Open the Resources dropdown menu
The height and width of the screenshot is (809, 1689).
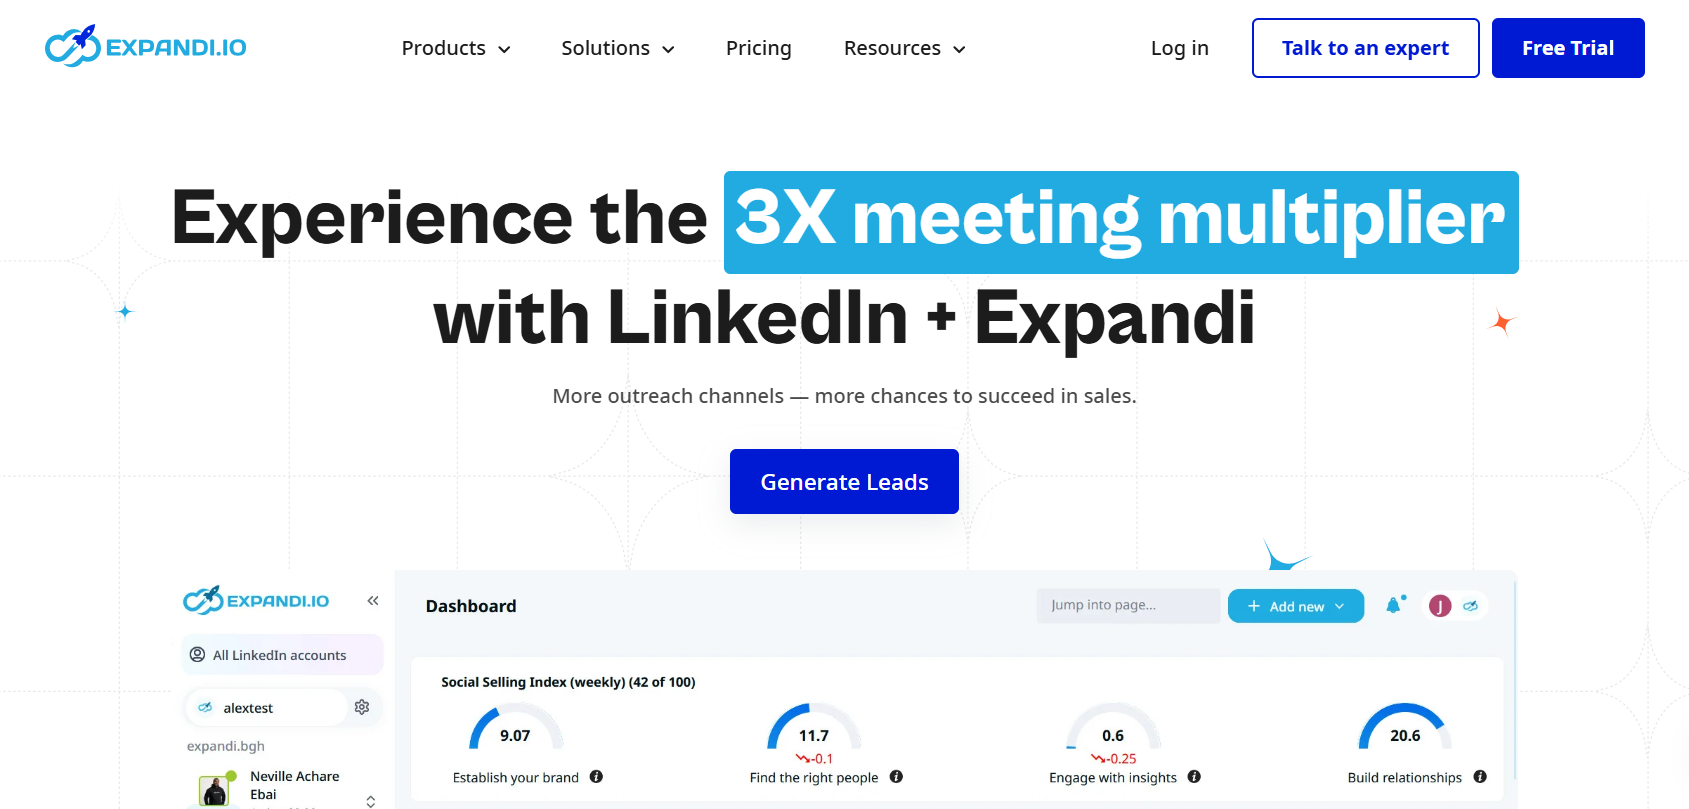pyautogui.click(x=904, y=48)
